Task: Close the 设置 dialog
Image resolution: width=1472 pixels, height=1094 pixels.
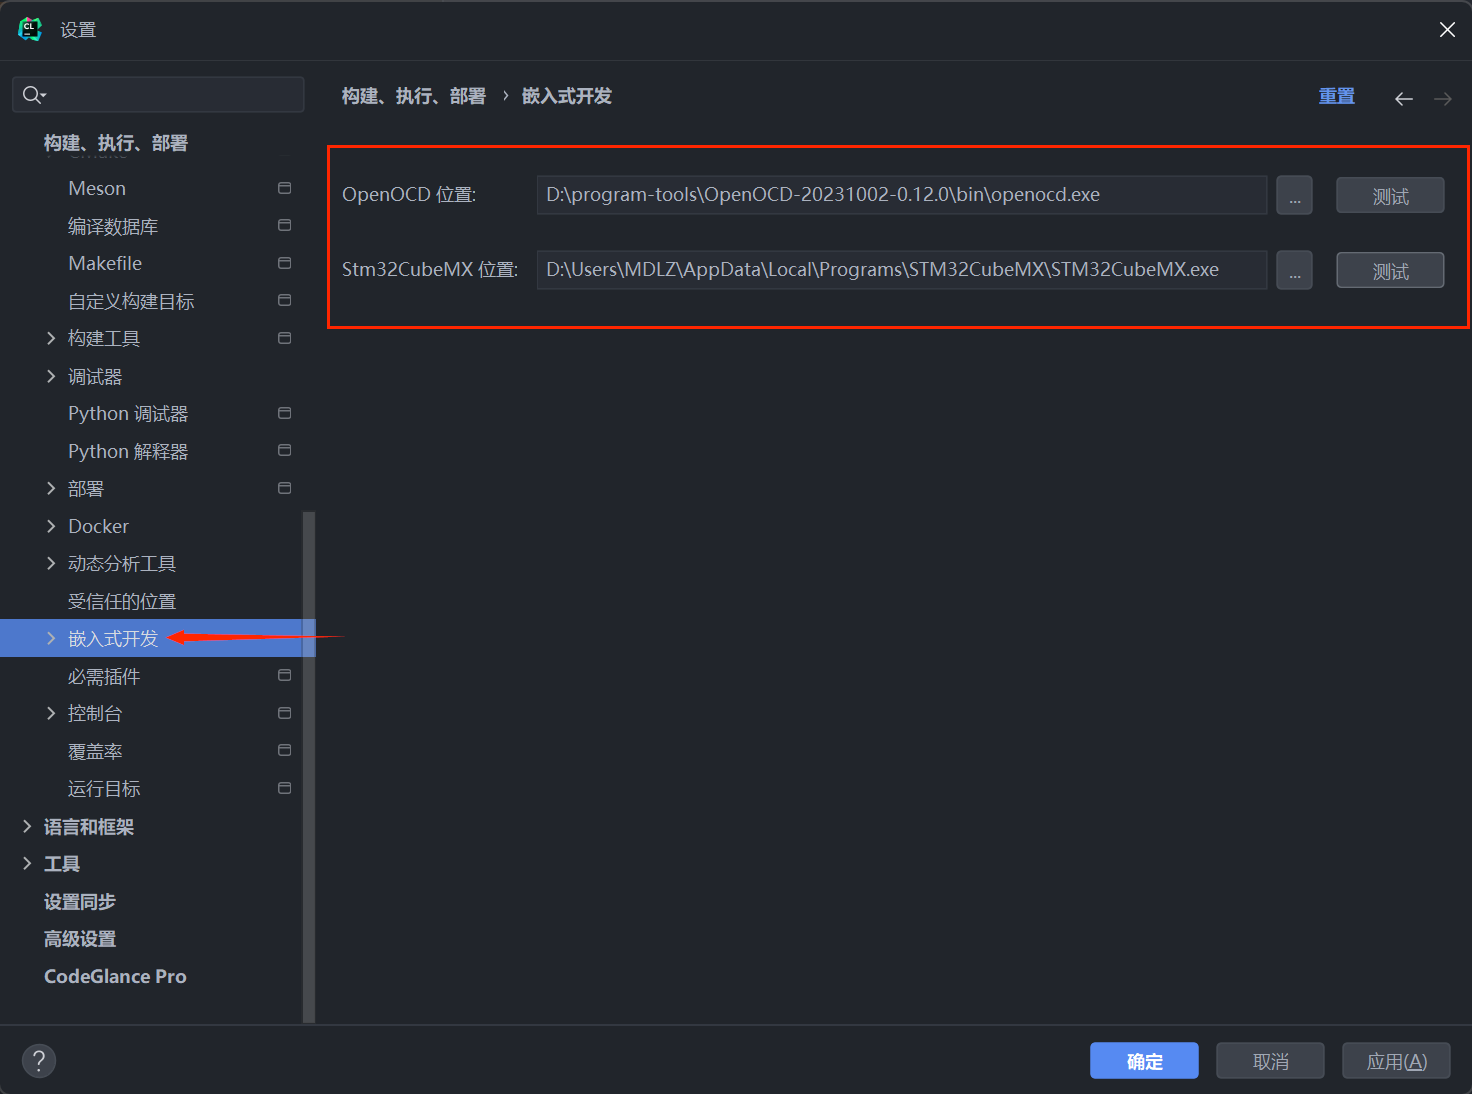Action: pyautogui.click(x=1447, y=30)
